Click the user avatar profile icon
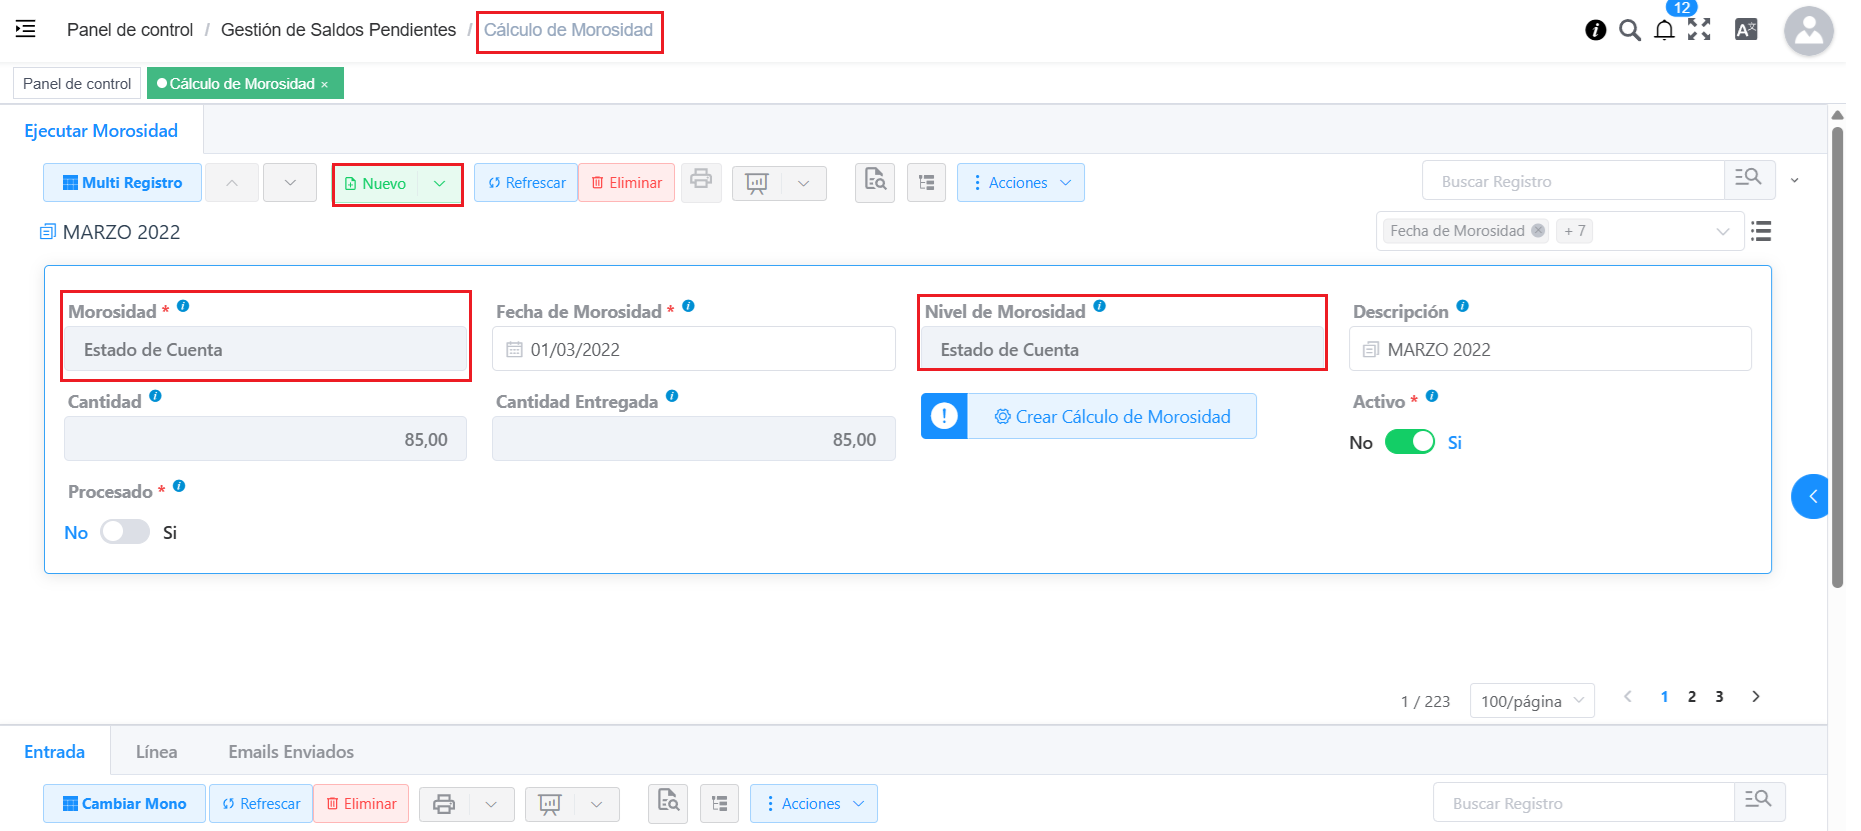Screen dimensions: 1861x831 tap(1808, 31)
